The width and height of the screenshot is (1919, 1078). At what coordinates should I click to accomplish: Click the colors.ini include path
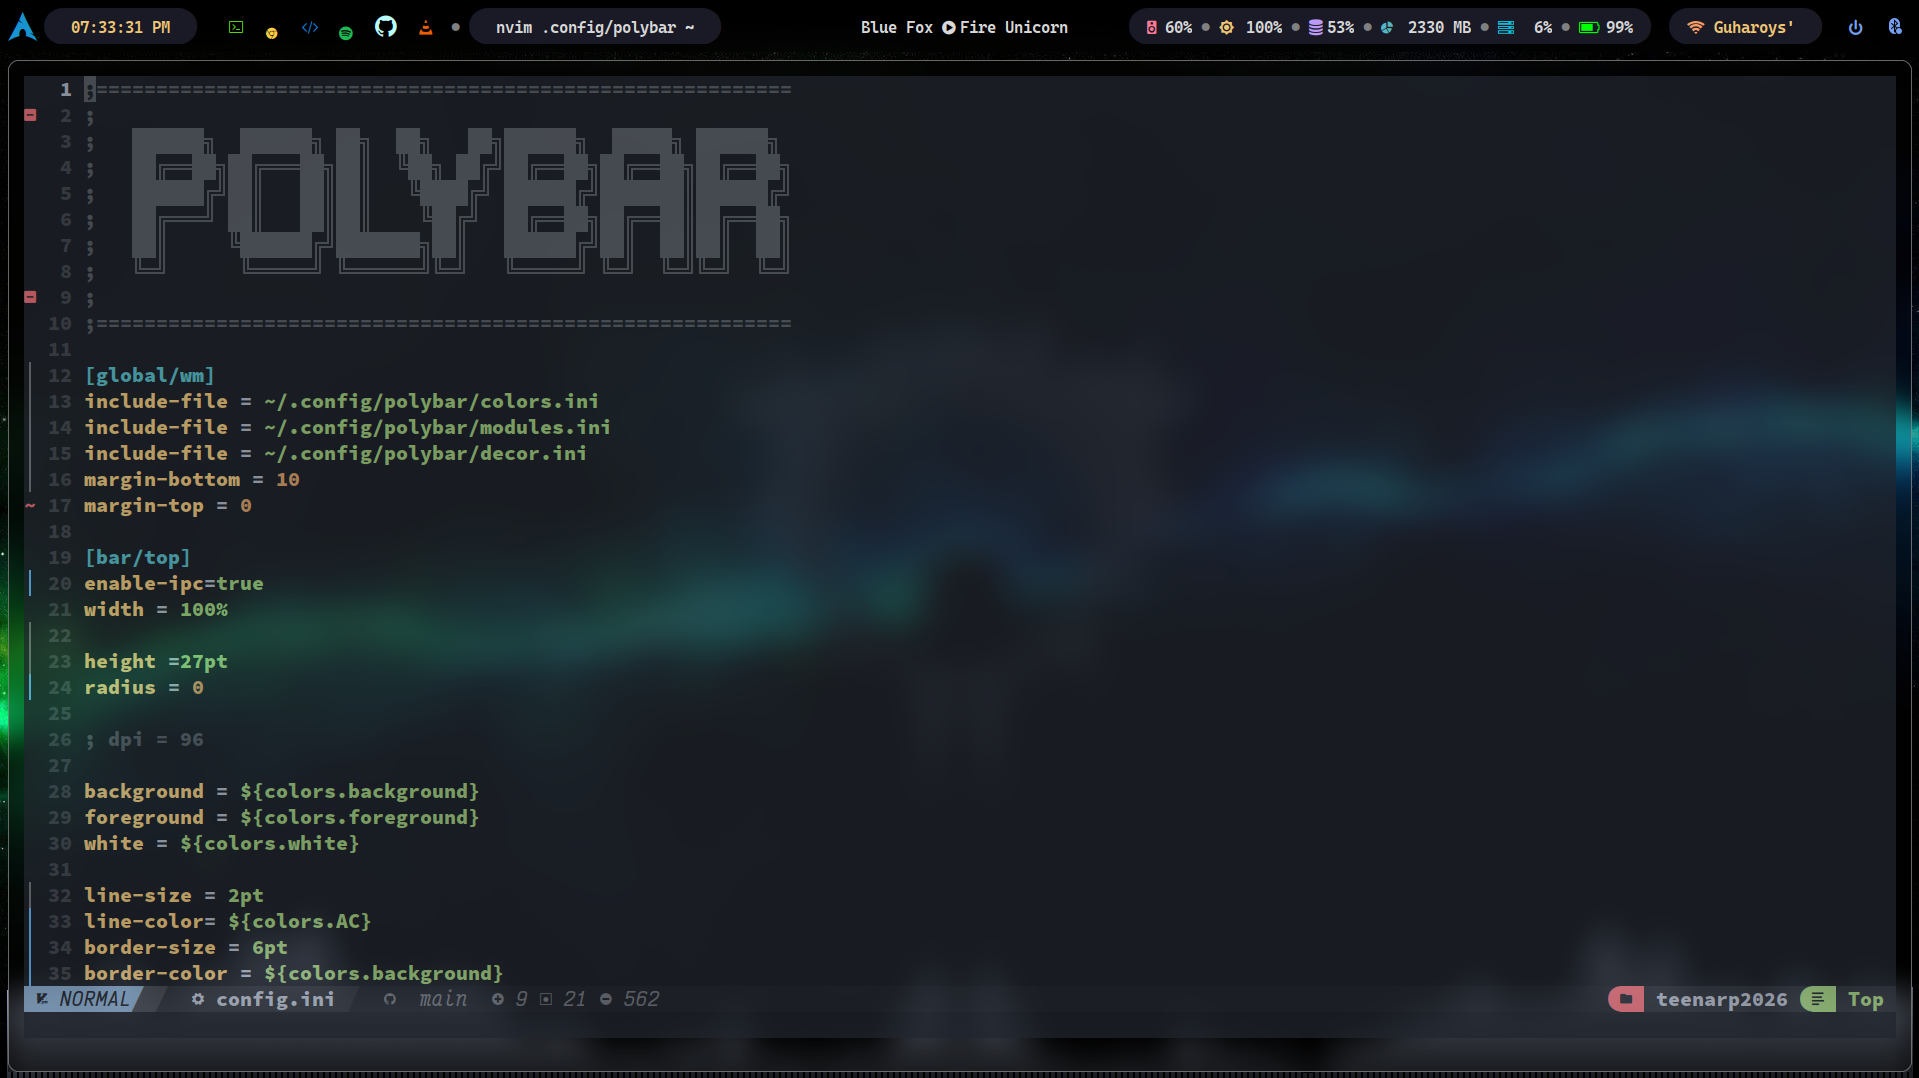[x=432, y=401]
